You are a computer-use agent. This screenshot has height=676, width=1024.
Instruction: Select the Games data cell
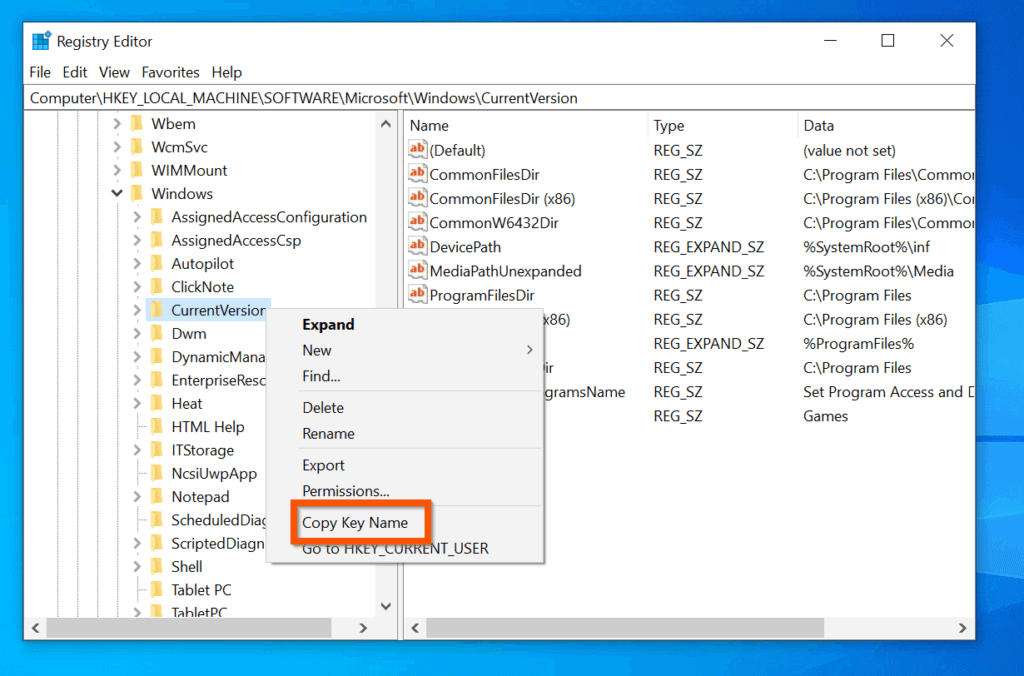tap(825, 416)
